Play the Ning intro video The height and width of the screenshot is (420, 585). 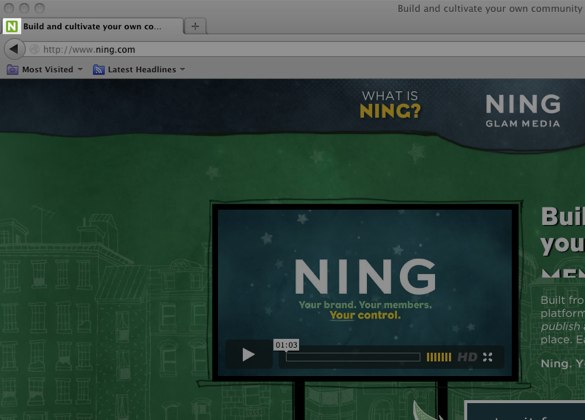click(x=248, y=354)
